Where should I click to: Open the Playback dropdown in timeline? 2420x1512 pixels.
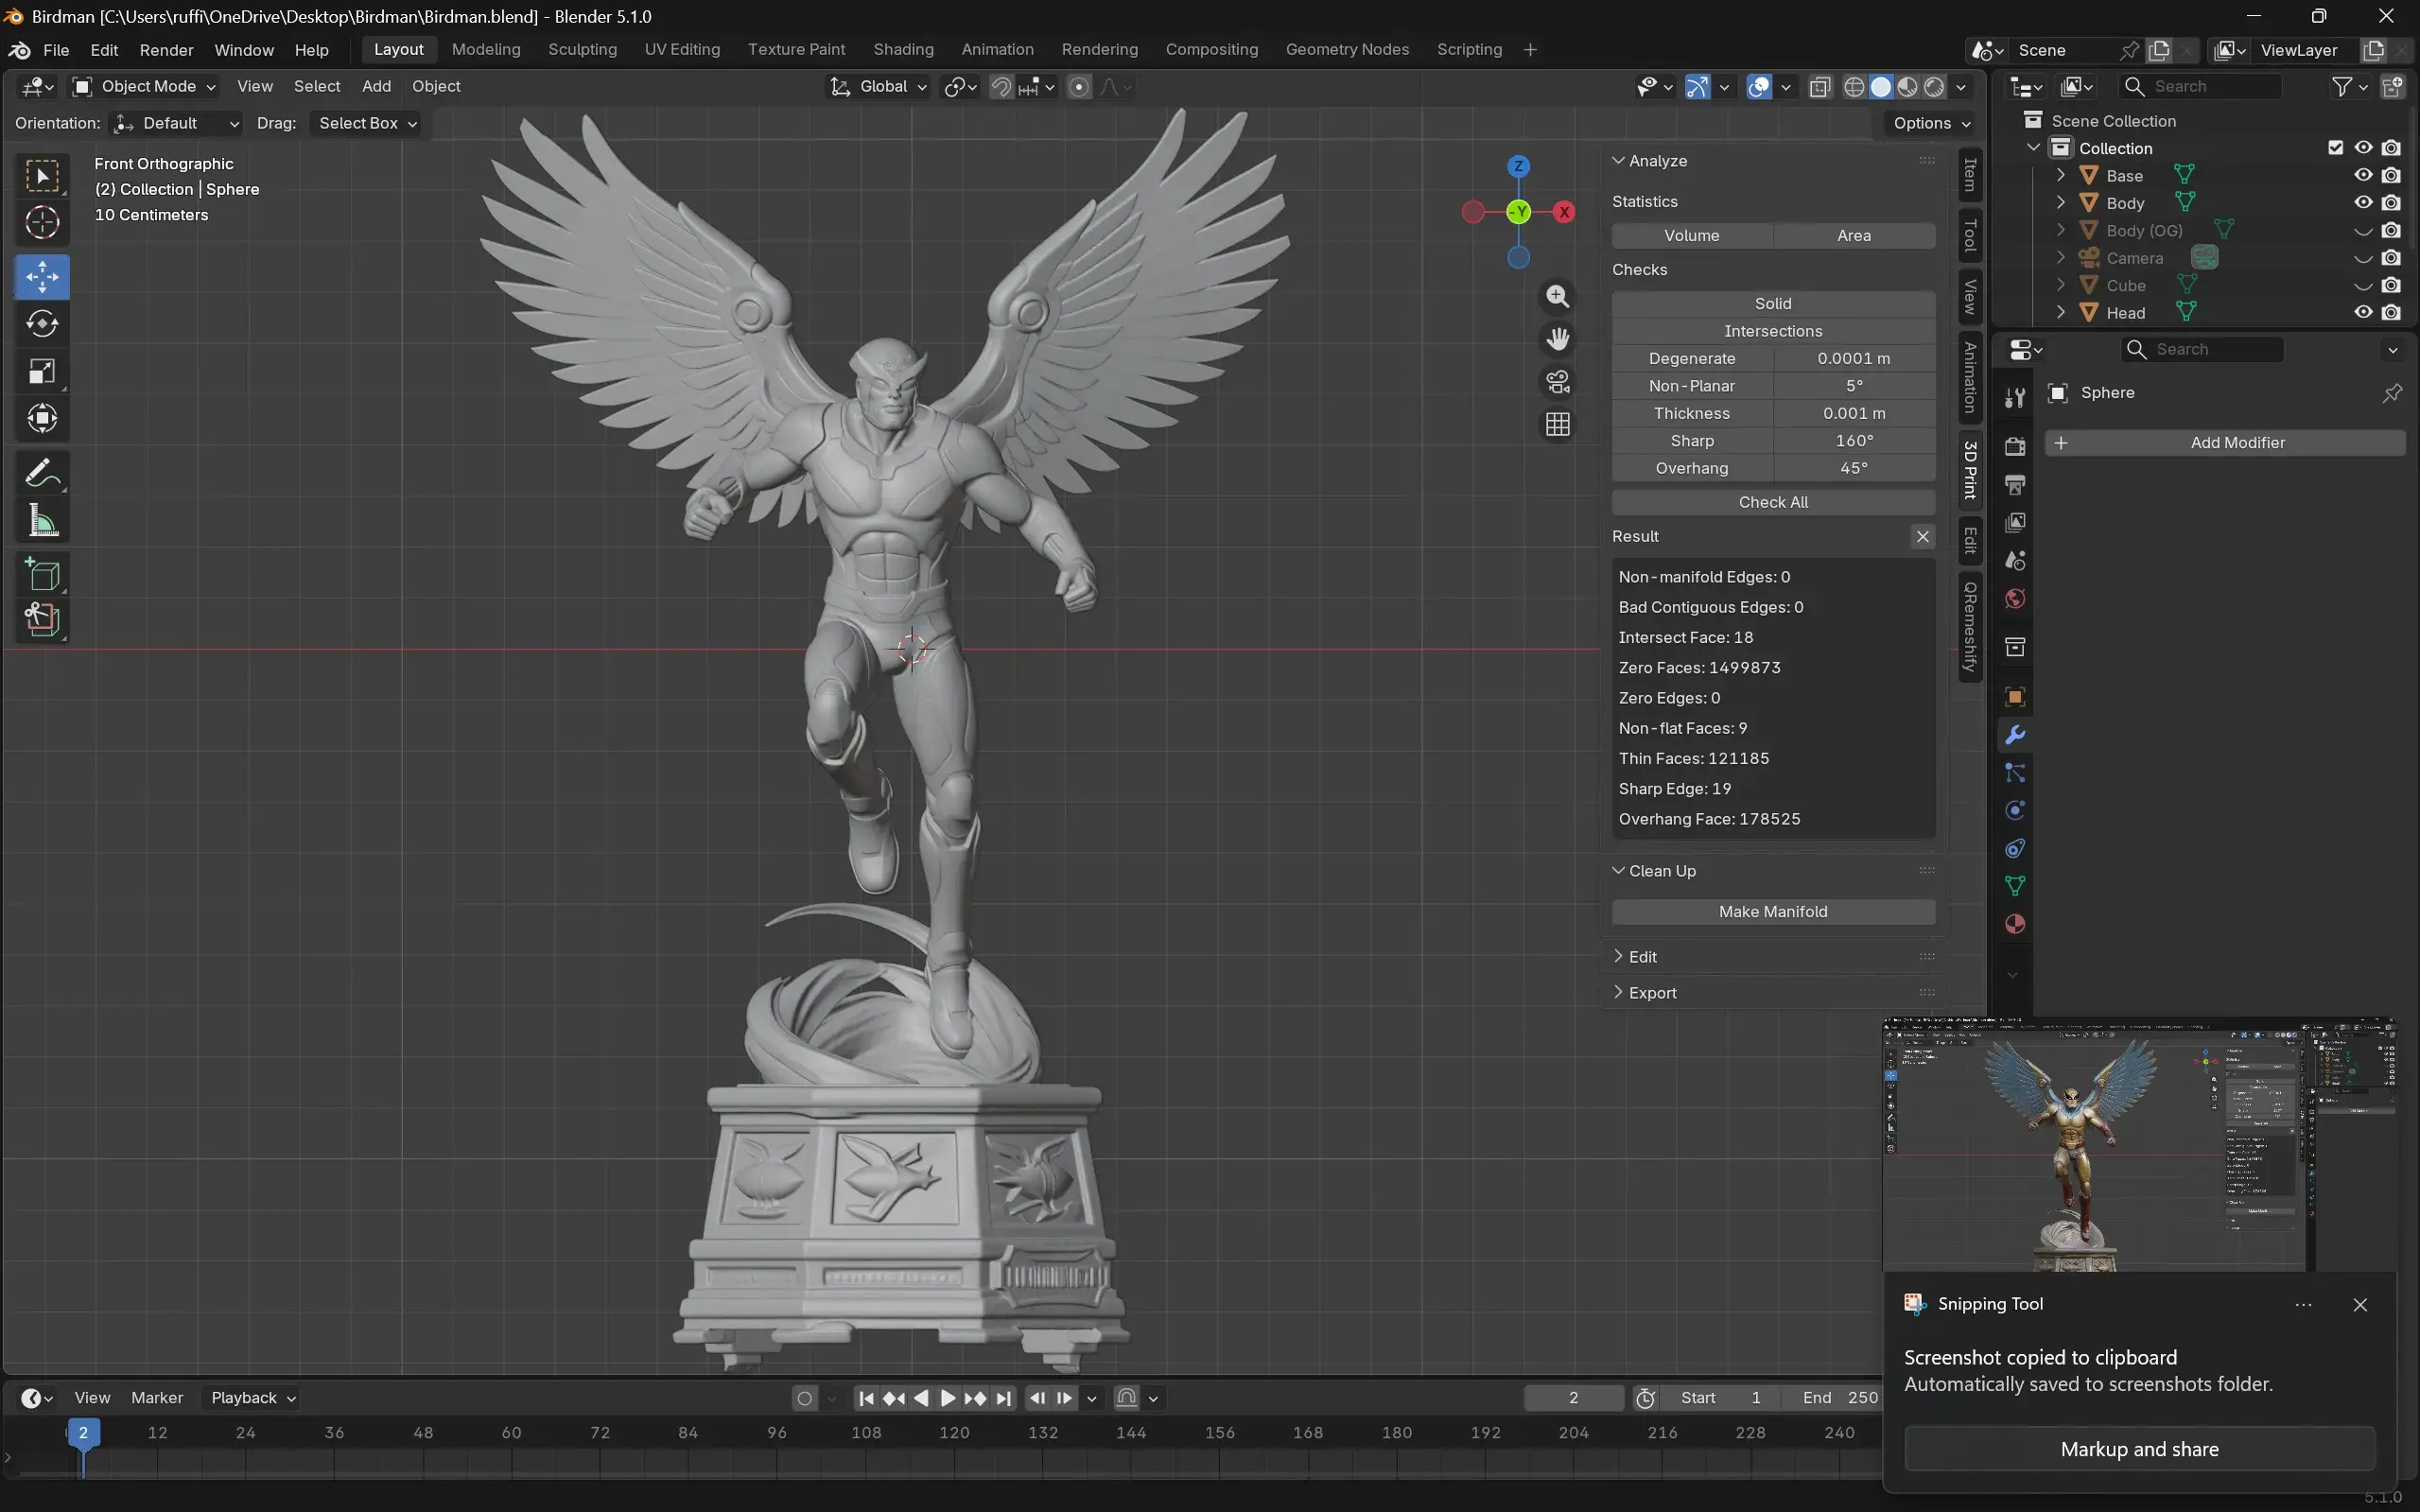pyautogui.click(x=253, y=1398)
